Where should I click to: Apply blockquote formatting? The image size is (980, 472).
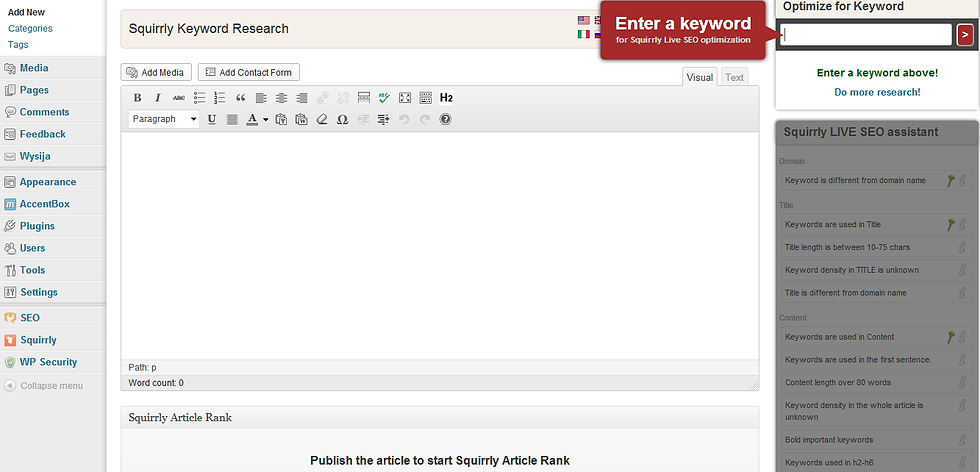point(240,98)
